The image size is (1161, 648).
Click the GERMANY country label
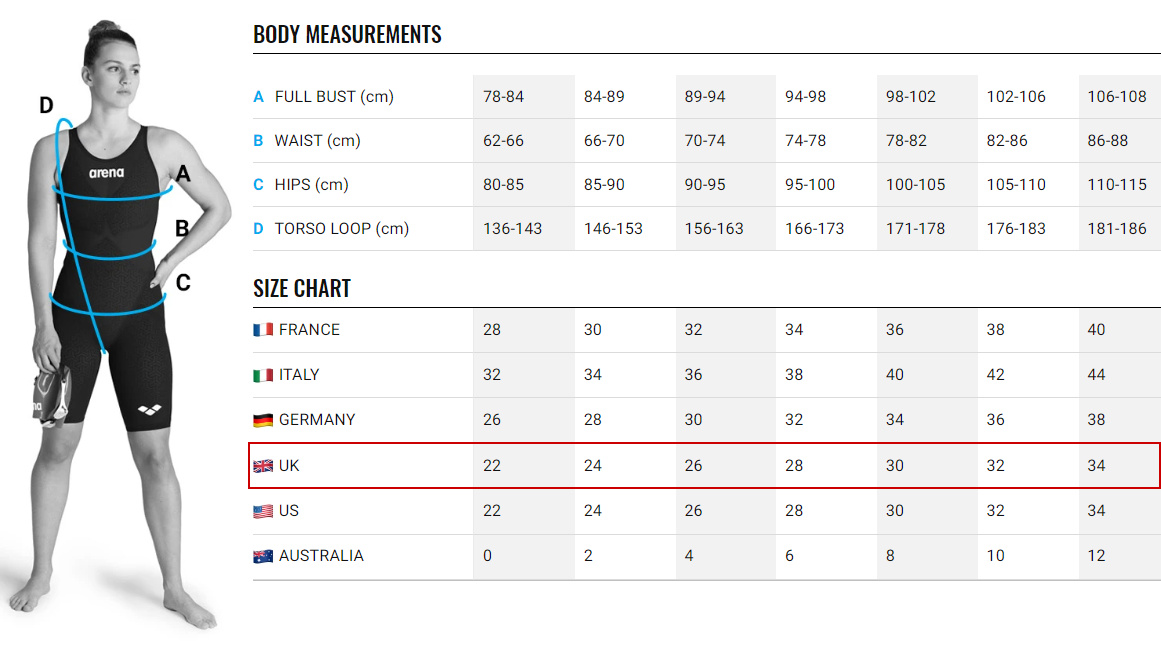coord(317,420)
